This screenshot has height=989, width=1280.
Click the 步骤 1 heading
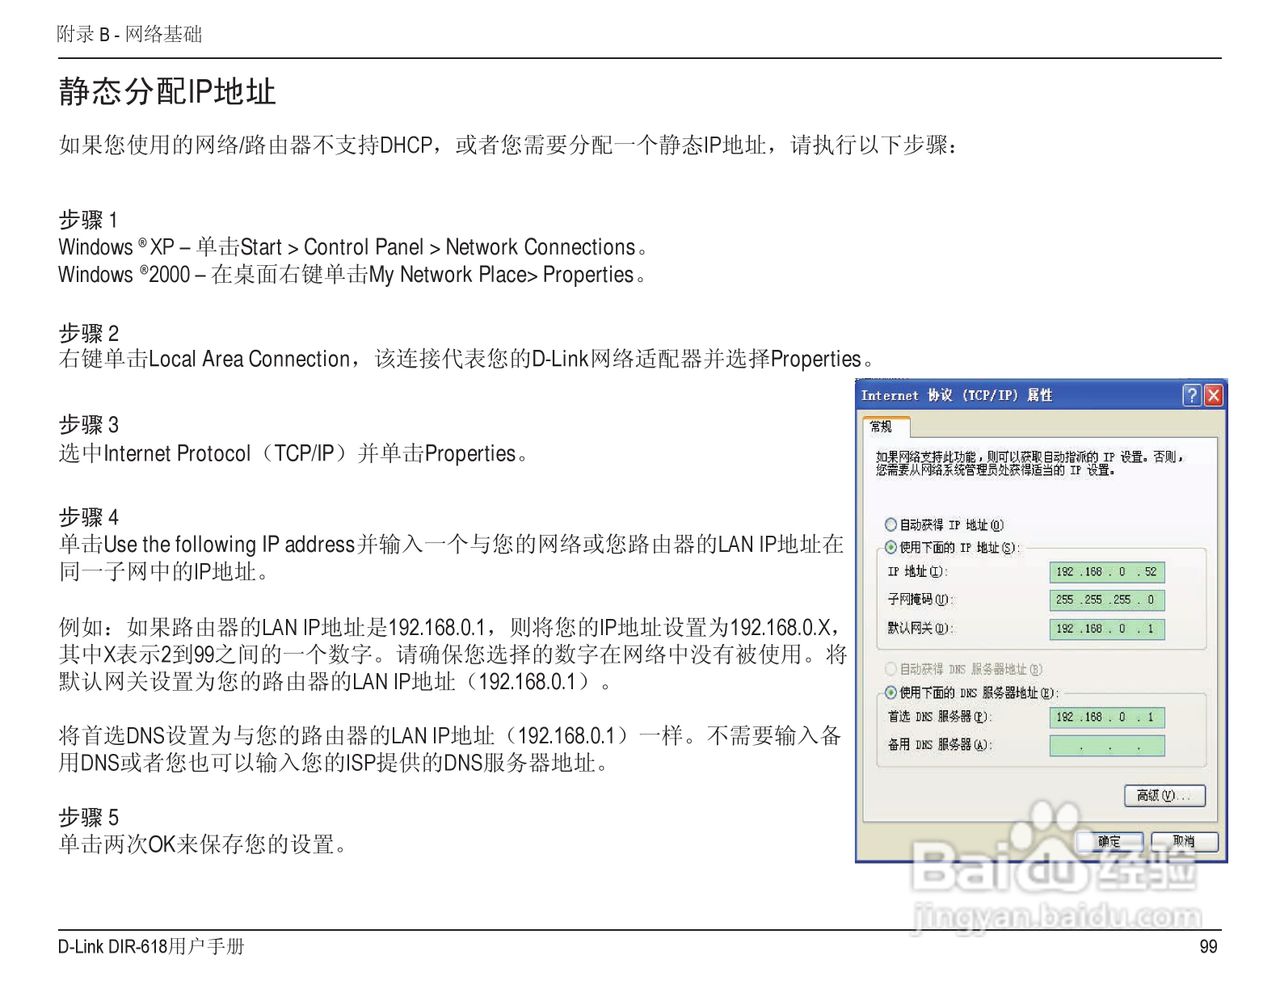(88, 220)
